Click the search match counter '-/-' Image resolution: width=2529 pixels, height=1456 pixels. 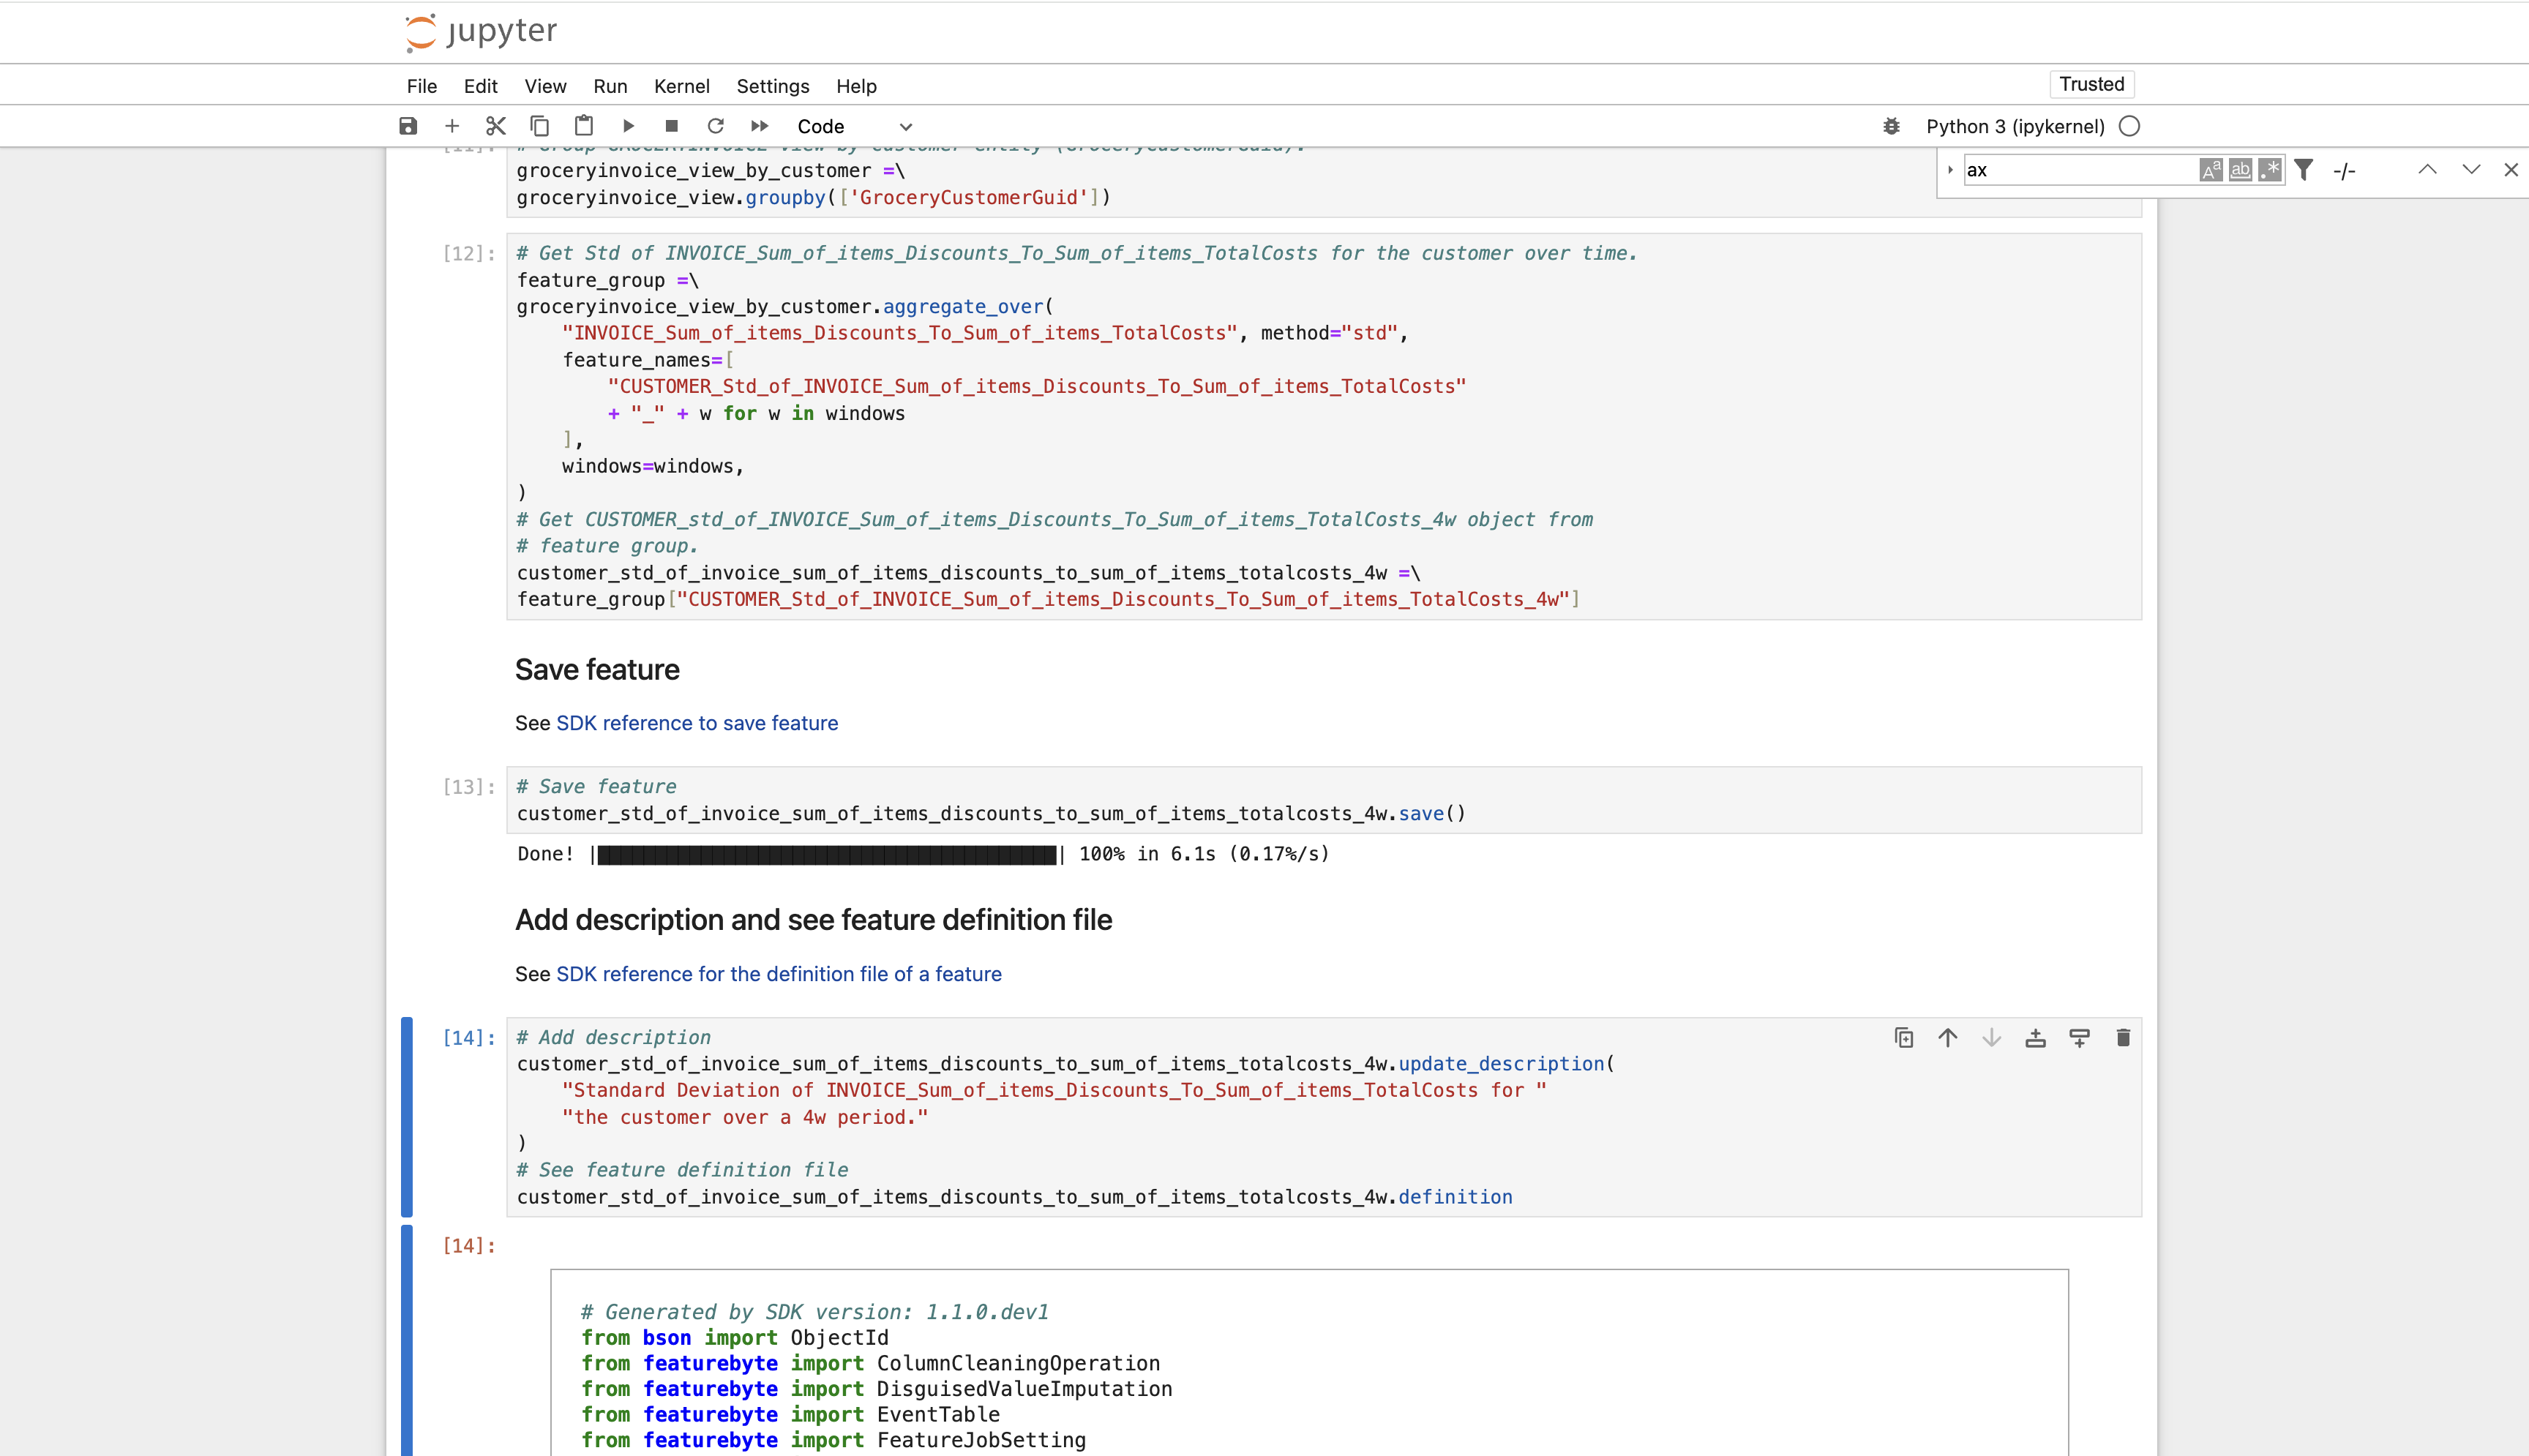[2345, 171]
